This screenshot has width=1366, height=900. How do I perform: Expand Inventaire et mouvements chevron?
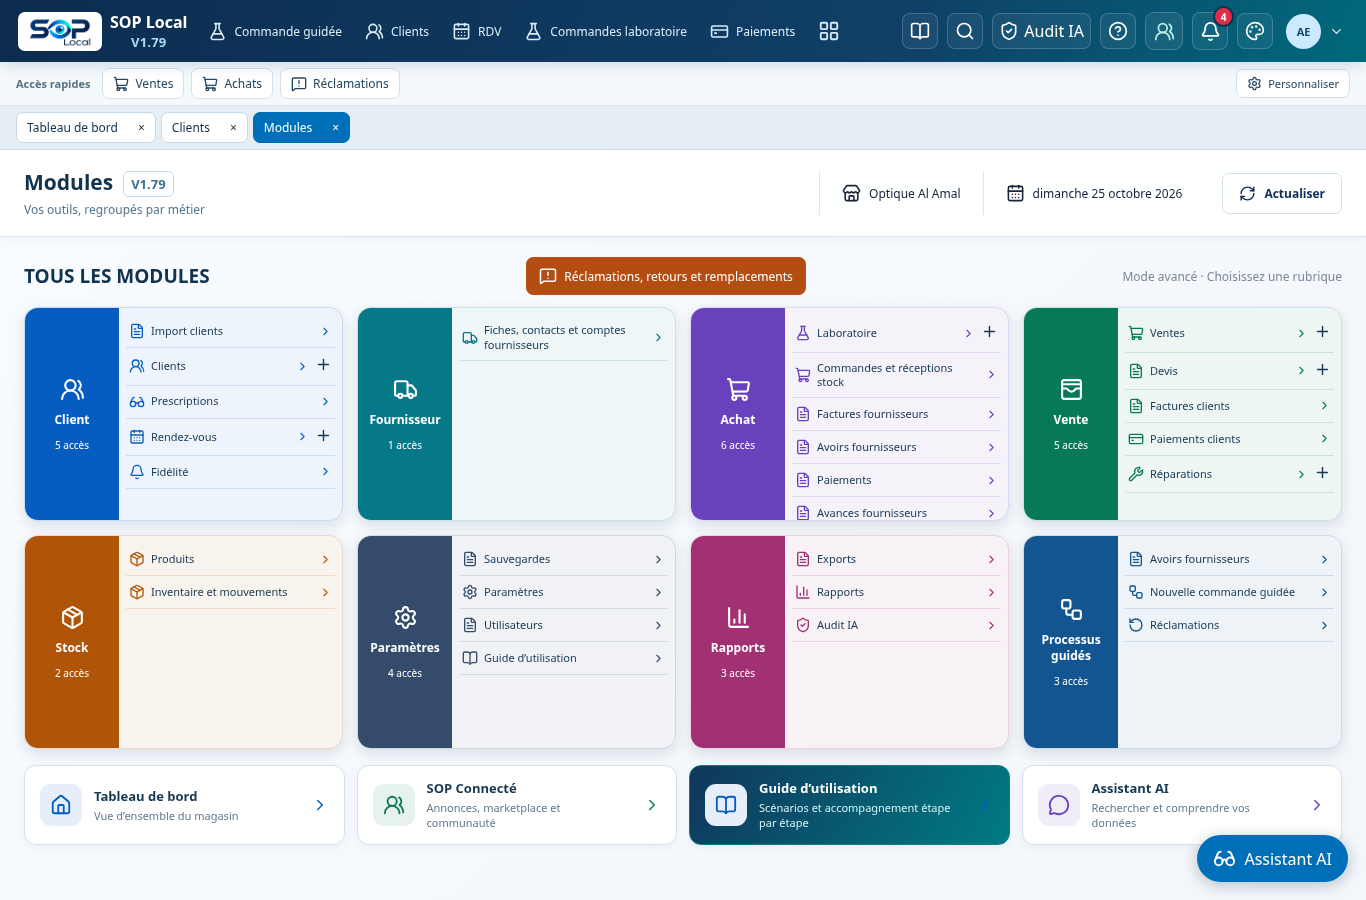[325, 592]
